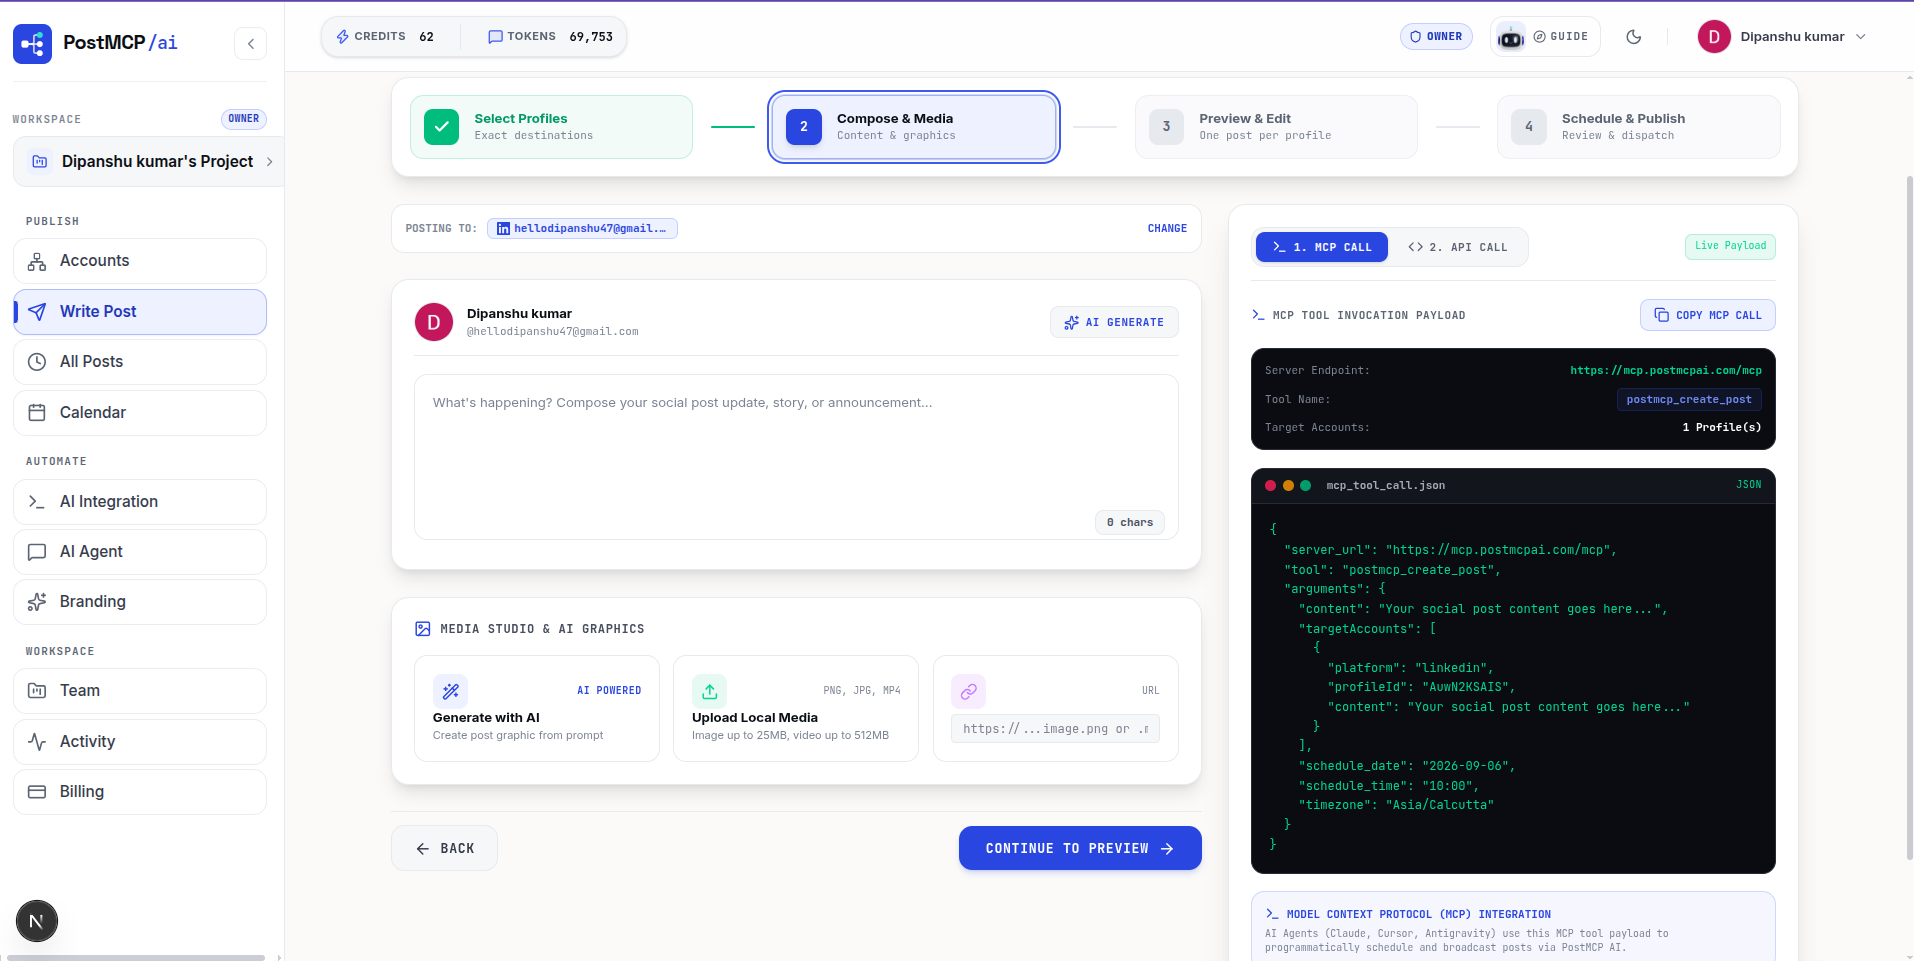Click the red D avatar in header
The height and width of the screenshot is (961, 1914).
coord(1714,37)
